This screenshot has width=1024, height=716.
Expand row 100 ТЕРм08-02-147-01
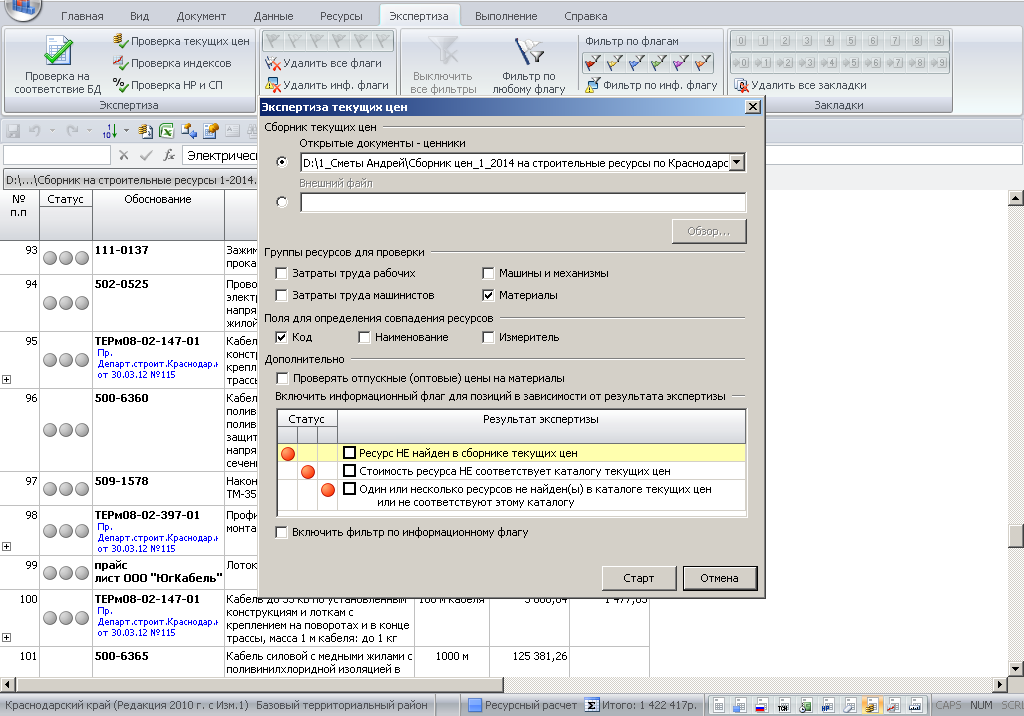(x=7, y=638)
